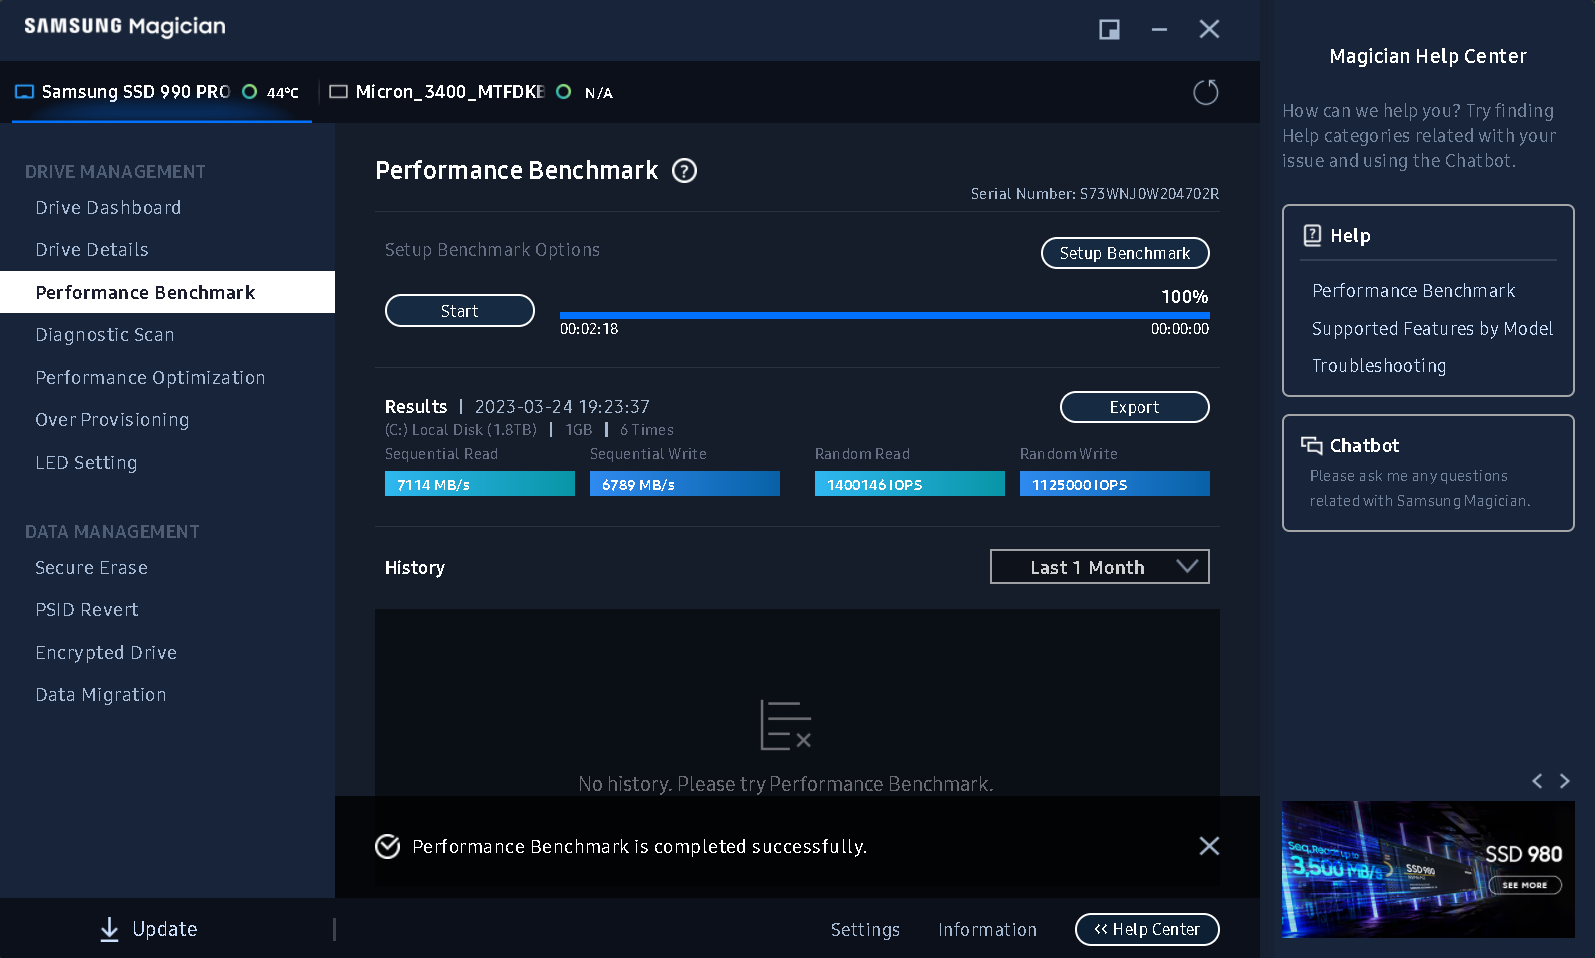
Task: Open Supported Features by Model help topic
Action: tap(1432, 329)
